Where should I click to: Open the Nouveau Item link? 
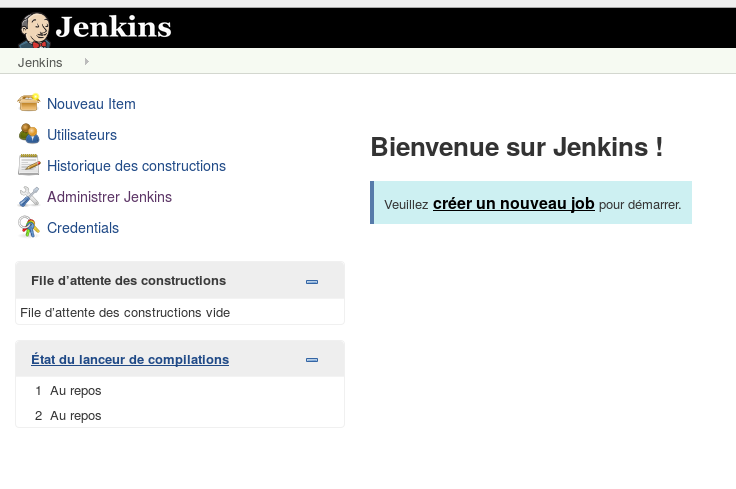[91, 104]
